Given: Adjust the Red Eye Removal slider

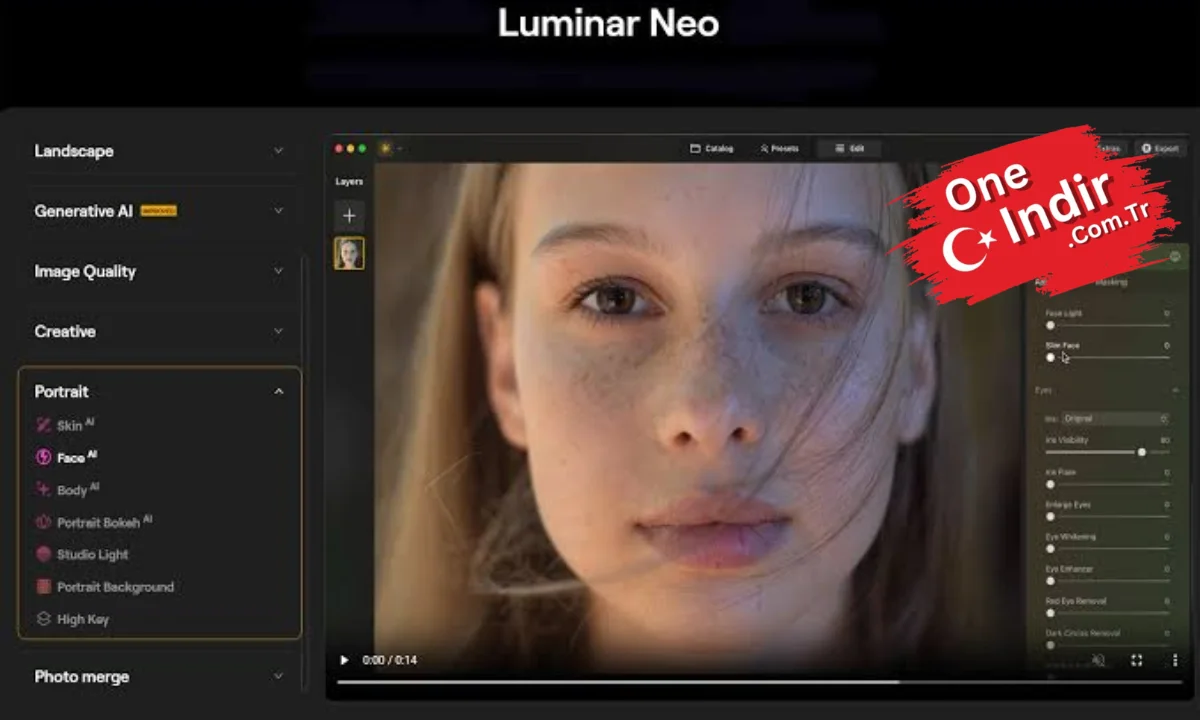Looking at the screenshot, I should 1108,613.
